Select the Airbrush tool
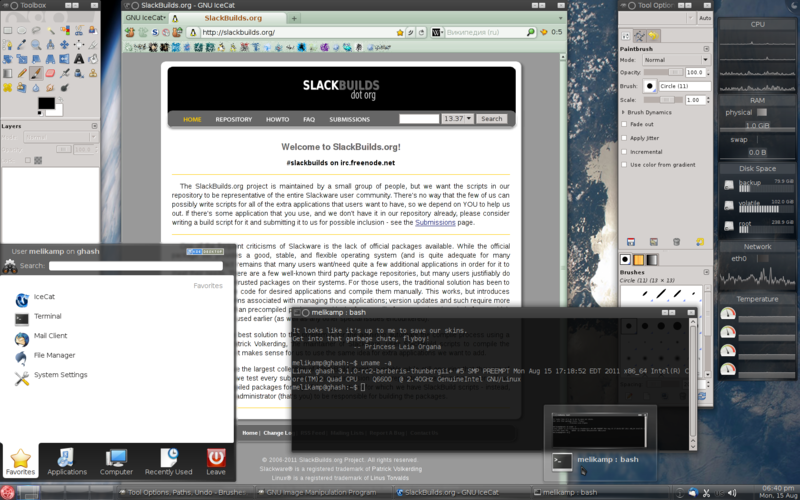 click(x=64, y=73)
